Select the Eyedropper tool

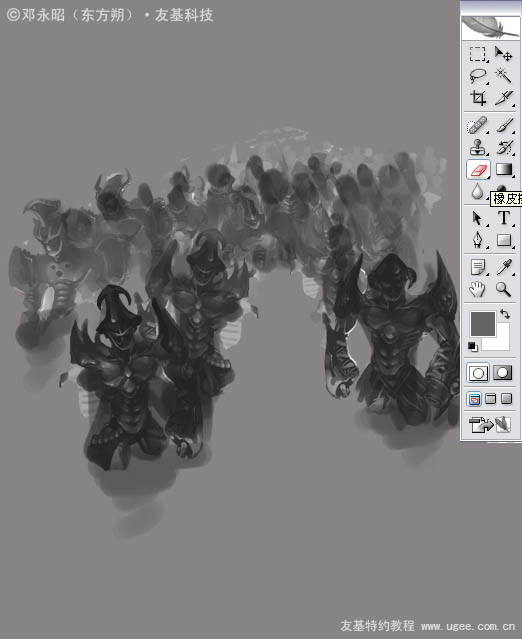pyautogui.click(x=504, y=267)
